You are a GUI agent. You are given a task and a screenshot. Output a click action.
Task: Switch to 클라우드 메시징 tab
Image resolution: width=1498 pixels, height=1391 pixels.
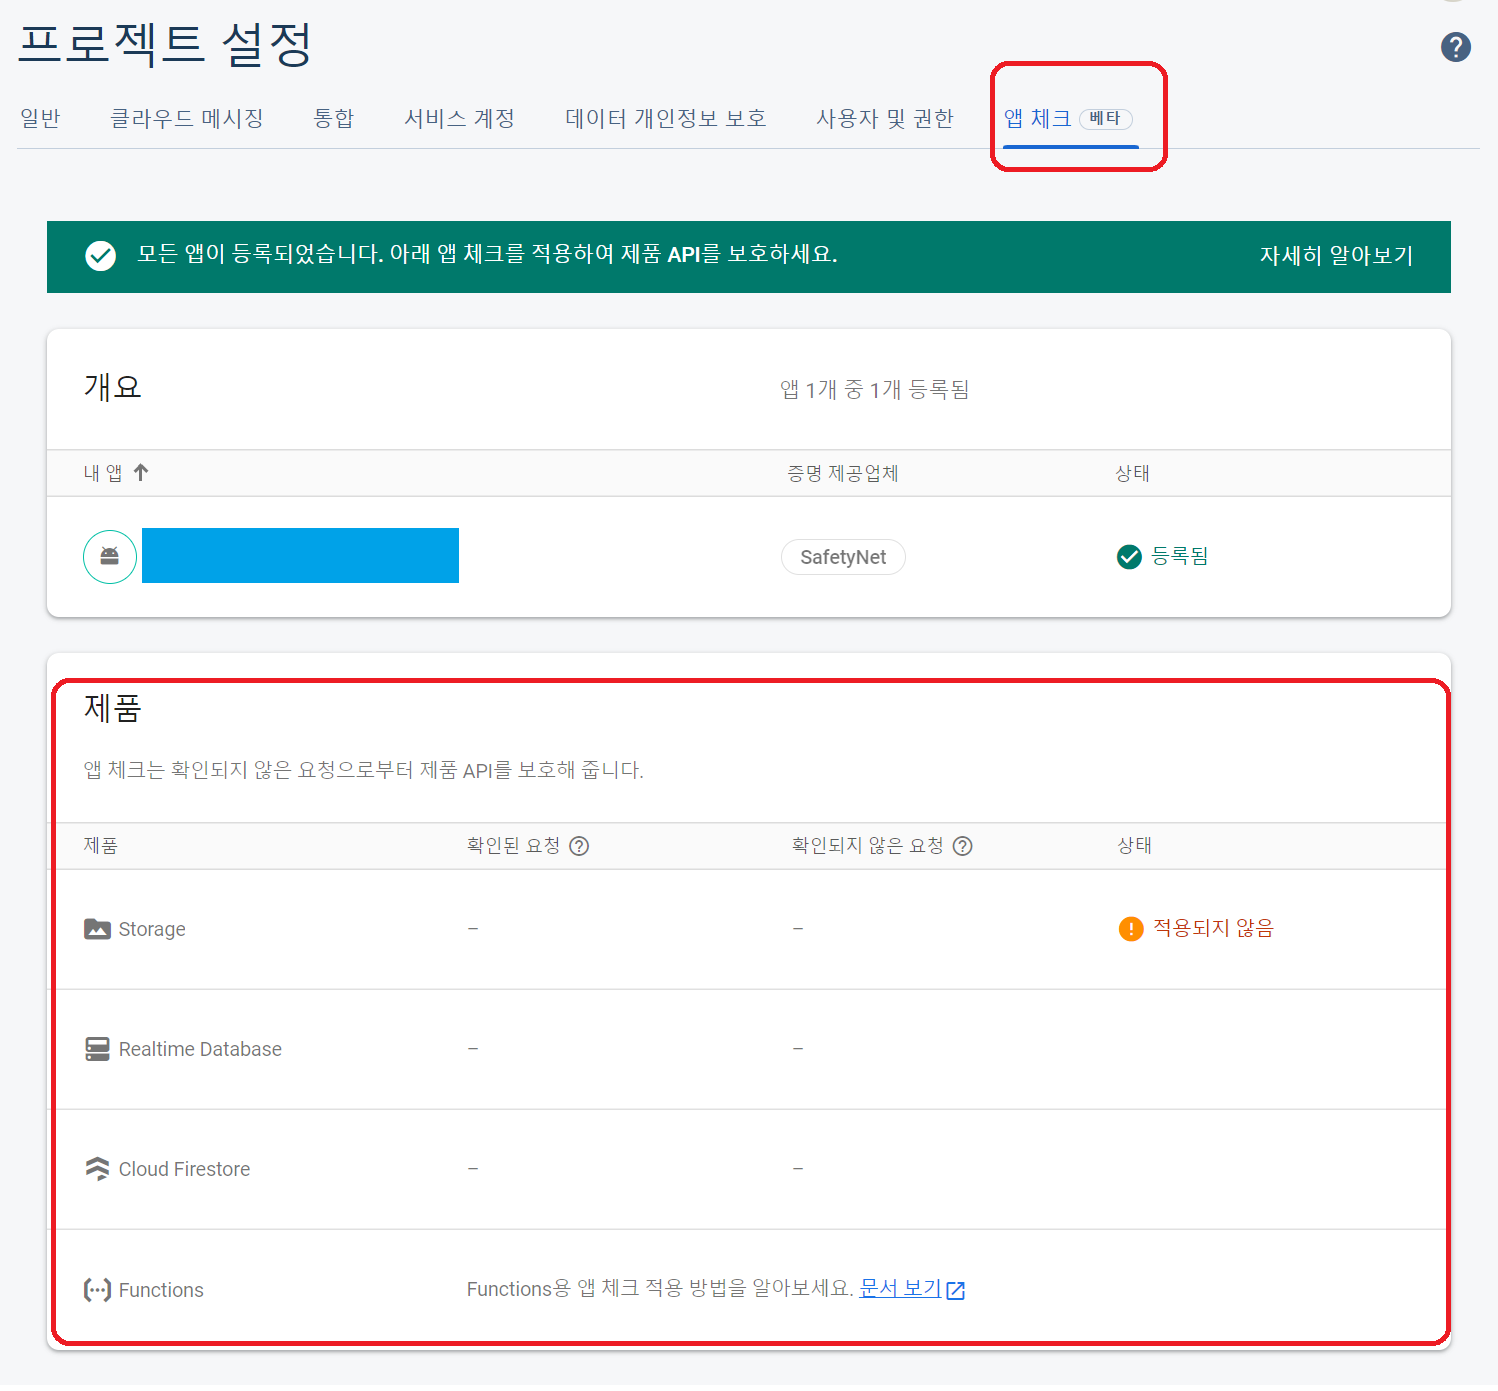point(186,119)
